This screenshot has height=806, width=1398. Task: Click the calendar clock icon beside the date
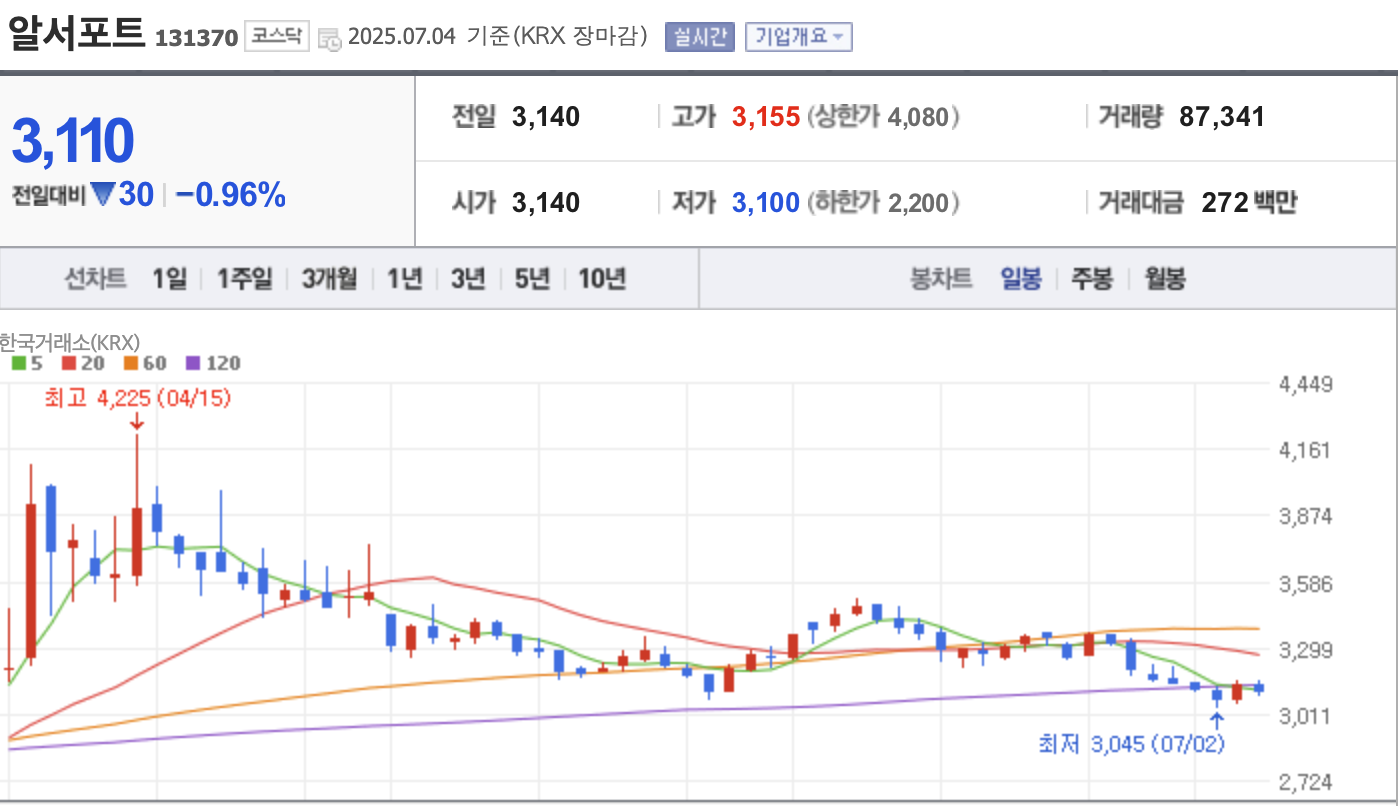329,39
